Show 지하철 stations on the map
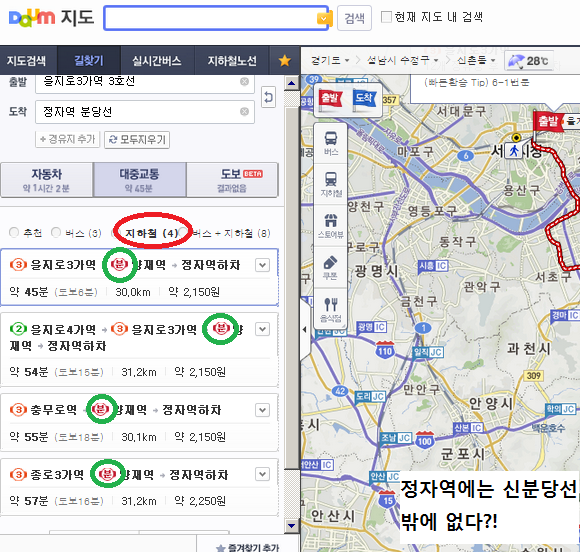The height and width of the screenshot is (552, 580). (331, 184)
